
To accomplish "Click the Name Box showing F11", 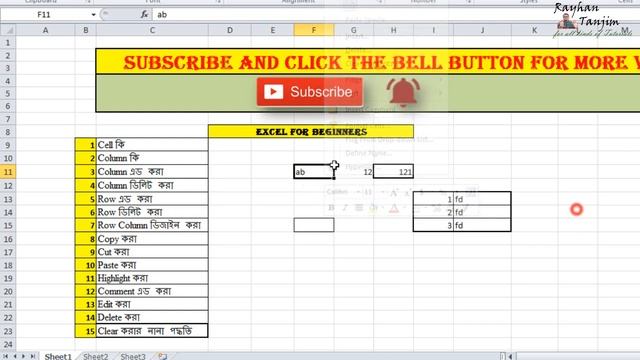I will pyautogui.click(x=44, y=15).
